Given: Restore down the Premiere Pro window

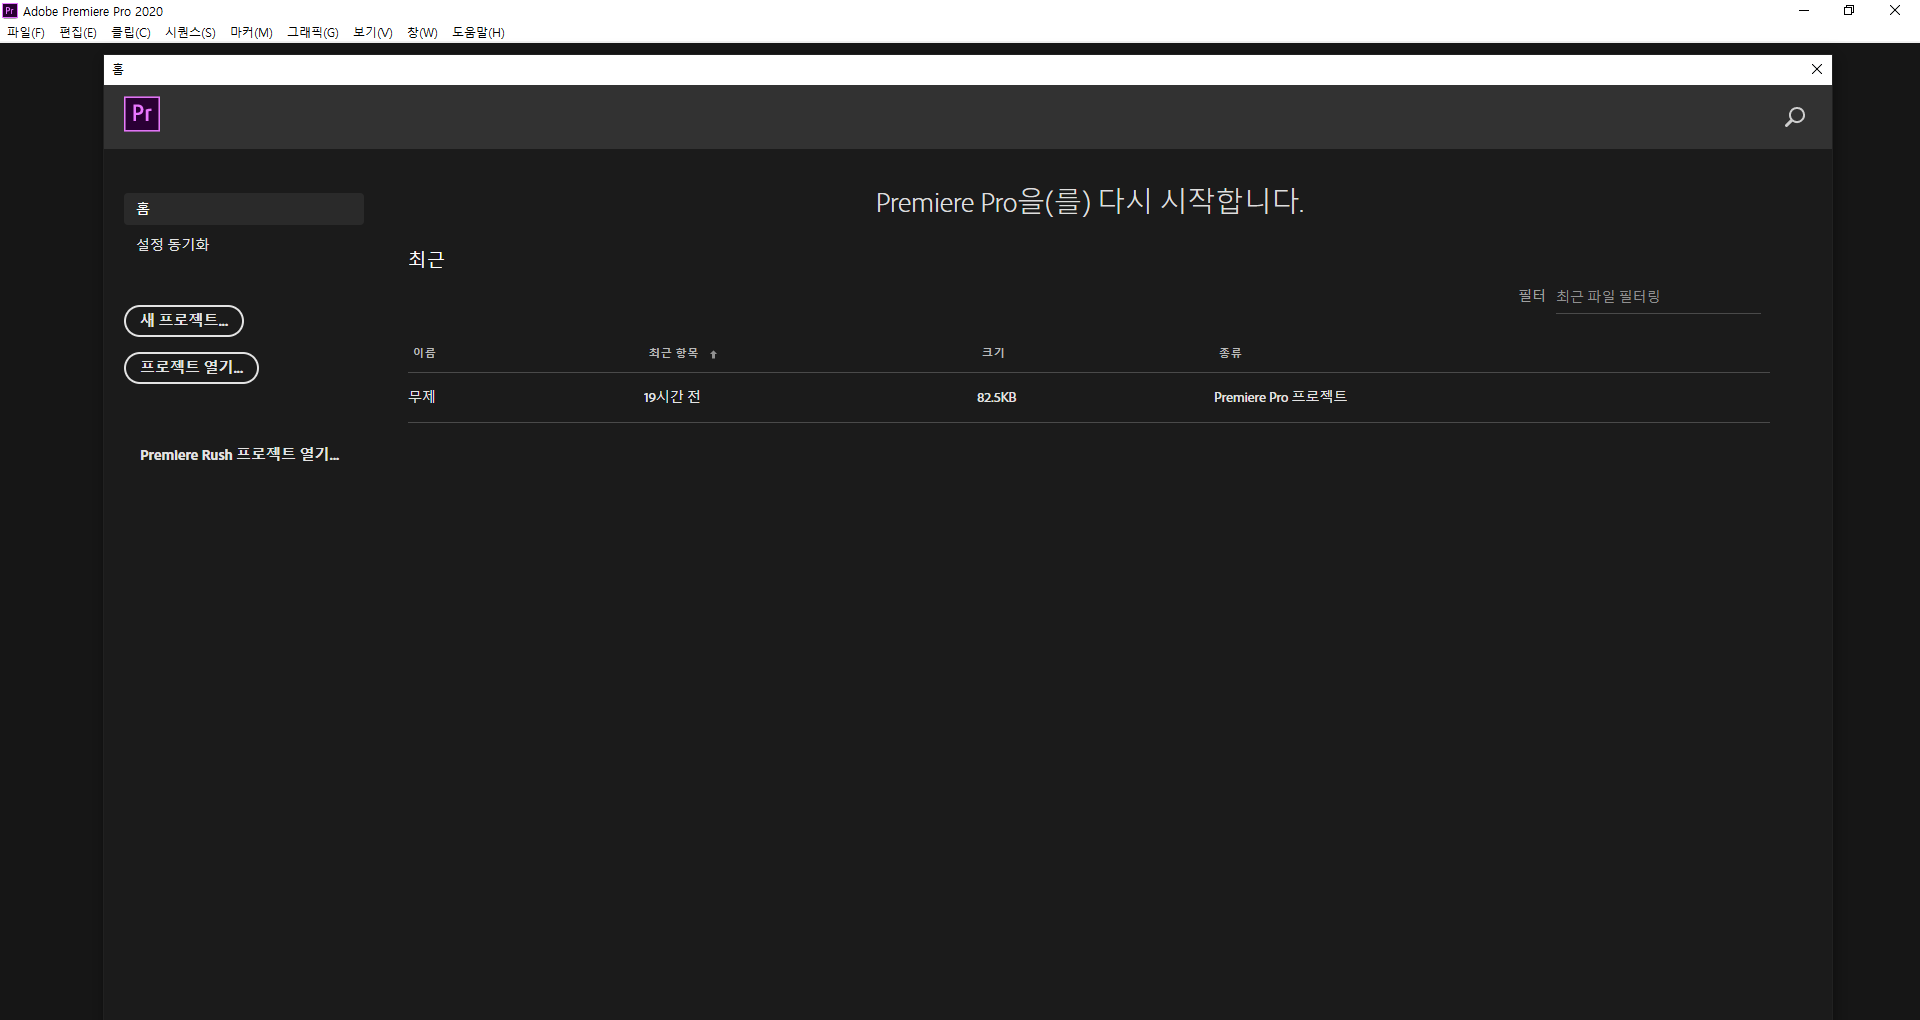Looking at the screenshot, I should [1849, 11].
